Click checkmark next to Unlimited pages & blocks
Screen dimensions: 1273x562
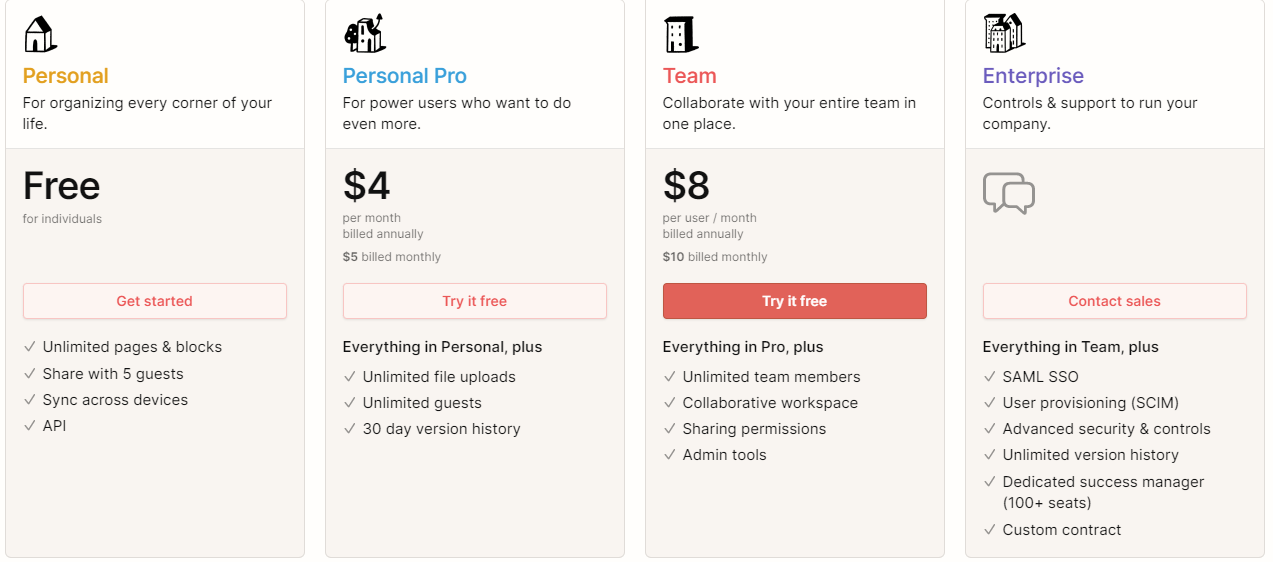pos(30,347)
